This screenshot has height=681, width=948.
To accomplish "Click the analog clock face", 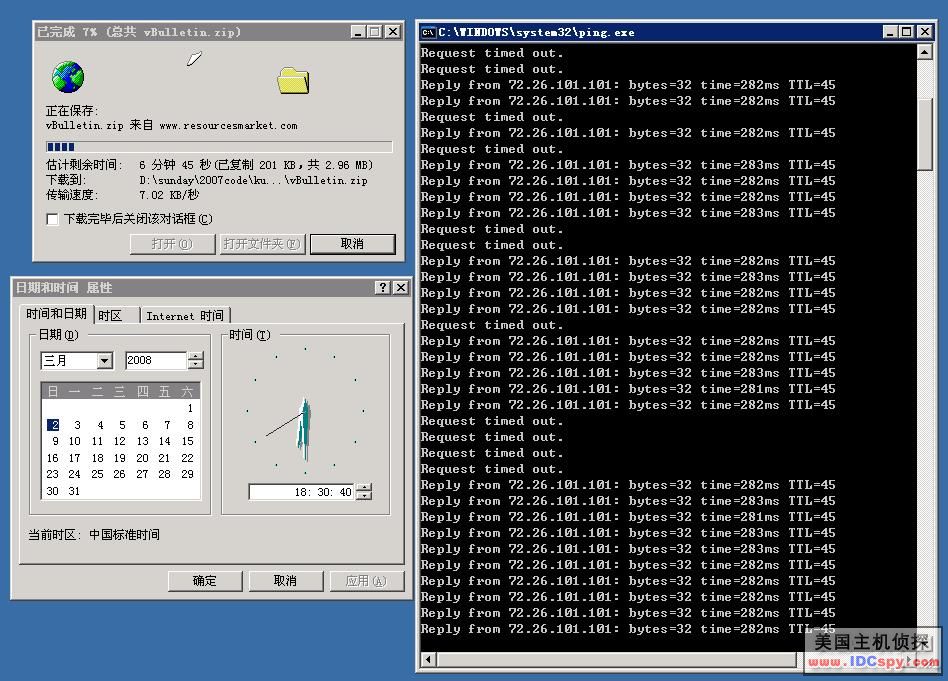I will tap(305, 411).
